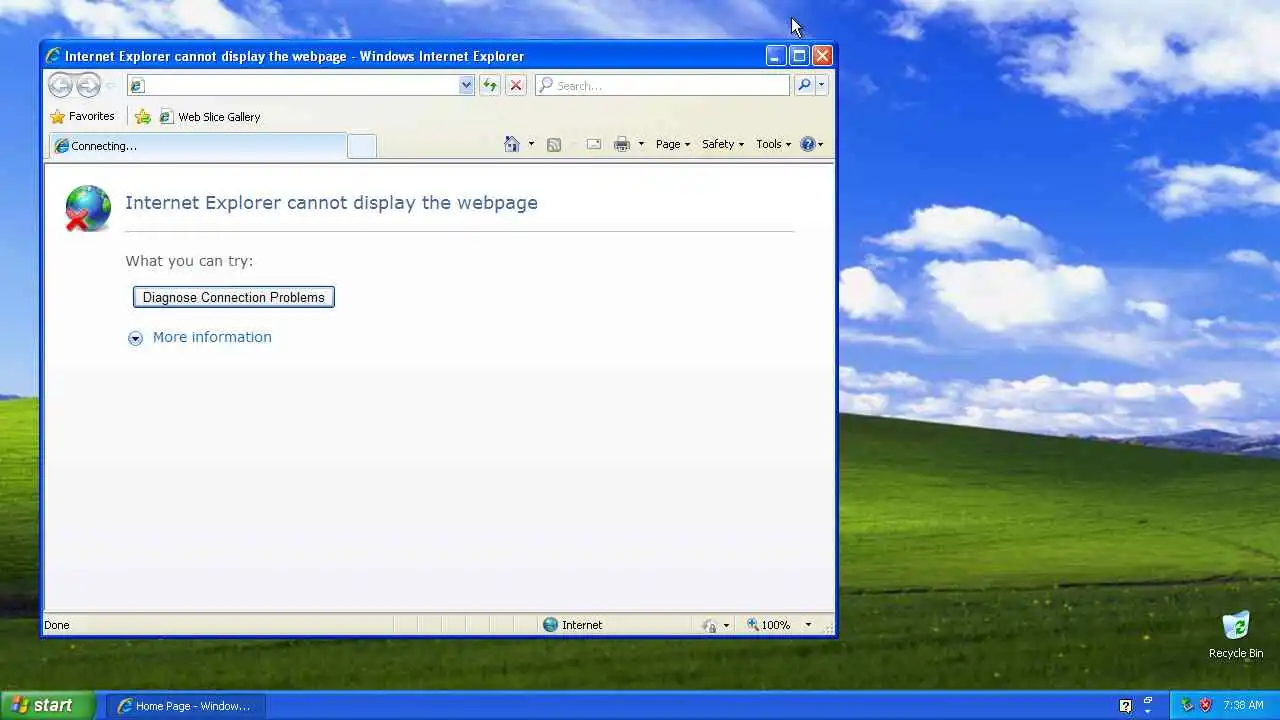The width and height of the screenshot is (1280, 720).
Task: Click the red Stop loading button
Action: tap(516, 85)
